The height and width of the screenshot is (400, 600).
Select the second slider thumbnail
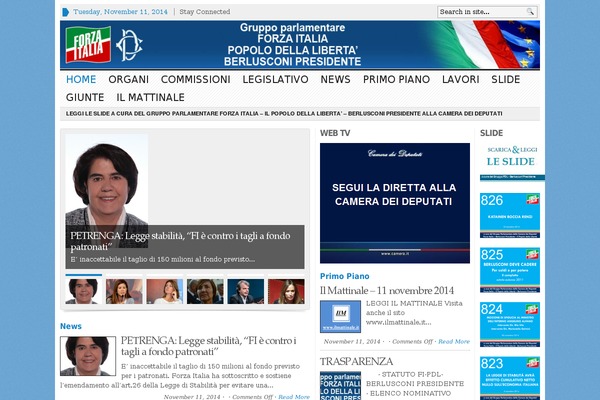point(124,291)
